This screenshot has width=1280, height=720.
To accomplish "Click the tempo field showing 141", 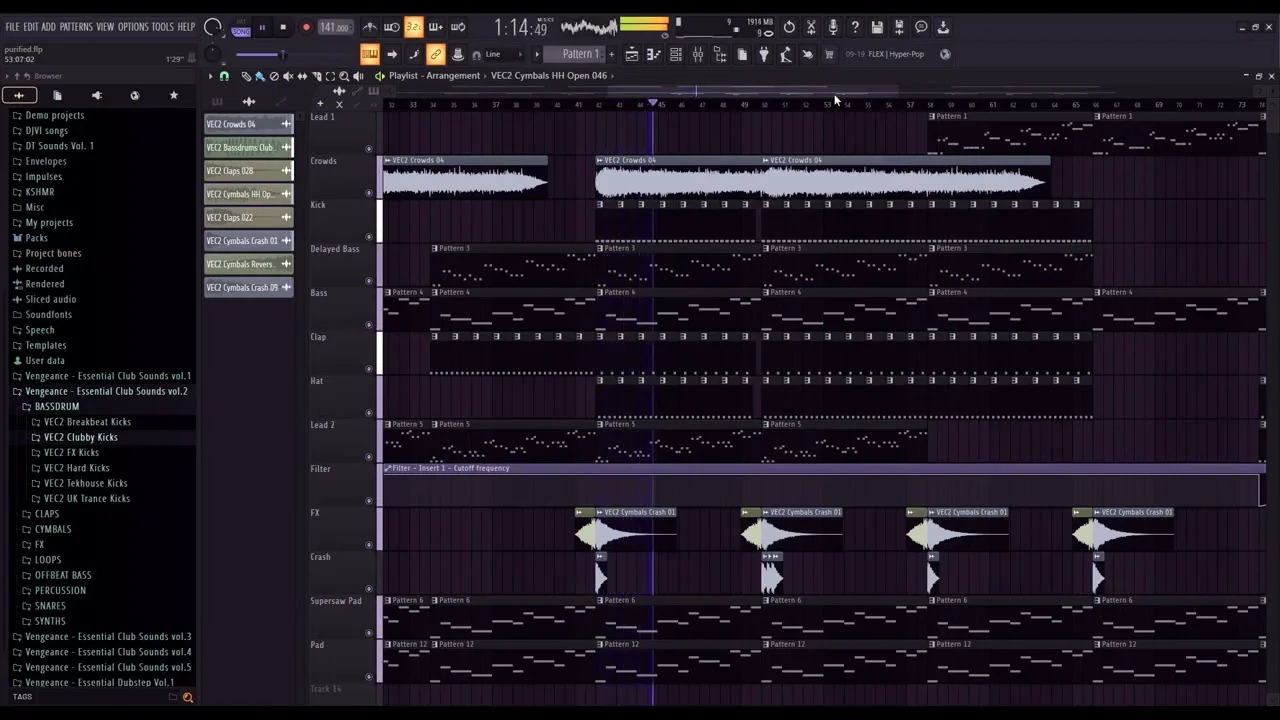I will 334,27.
